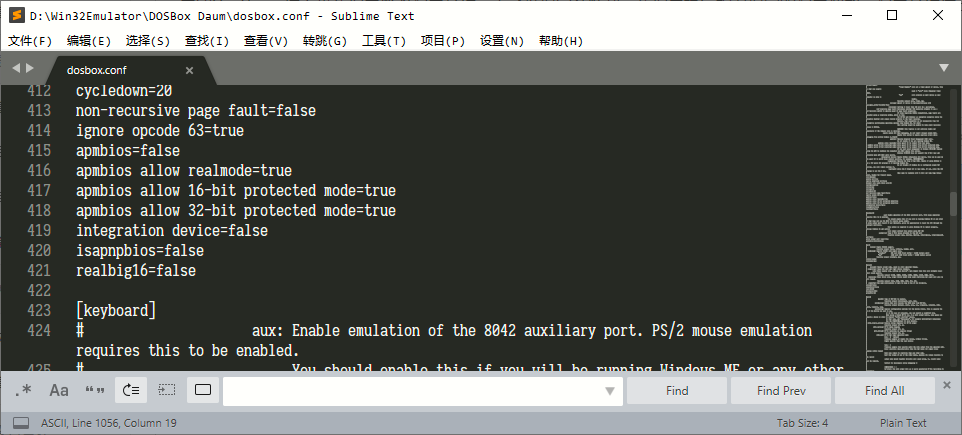Open the find history dropdown arrow
Viewport: 962px width, 435px height.
pos(610,391)
